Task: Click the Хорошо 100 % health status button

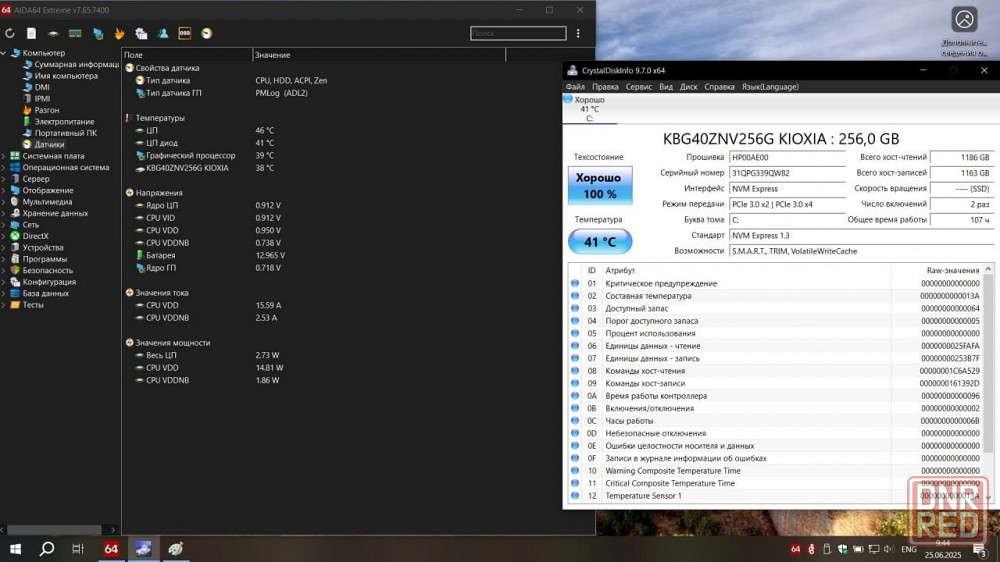Action: [x=600, y=184]
